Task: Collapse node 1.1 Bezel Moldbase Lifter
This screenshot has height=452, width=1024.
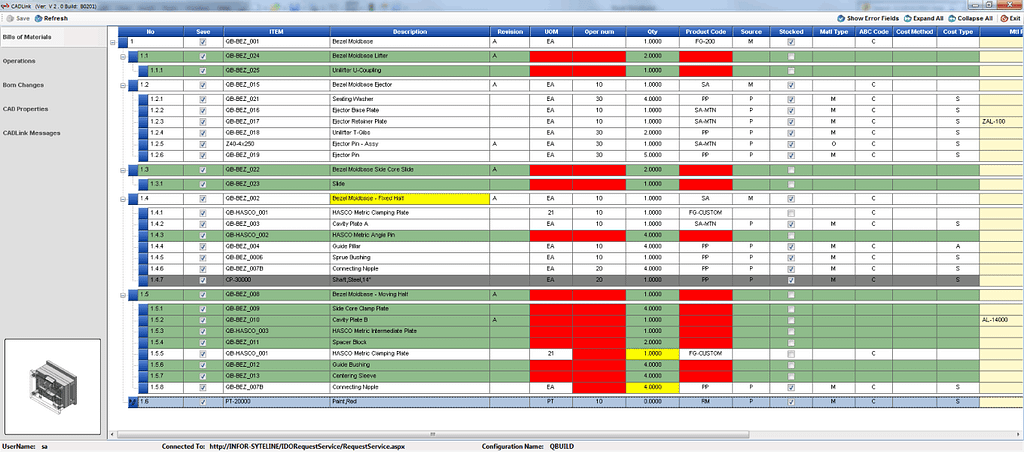Action: coord(124,57)
